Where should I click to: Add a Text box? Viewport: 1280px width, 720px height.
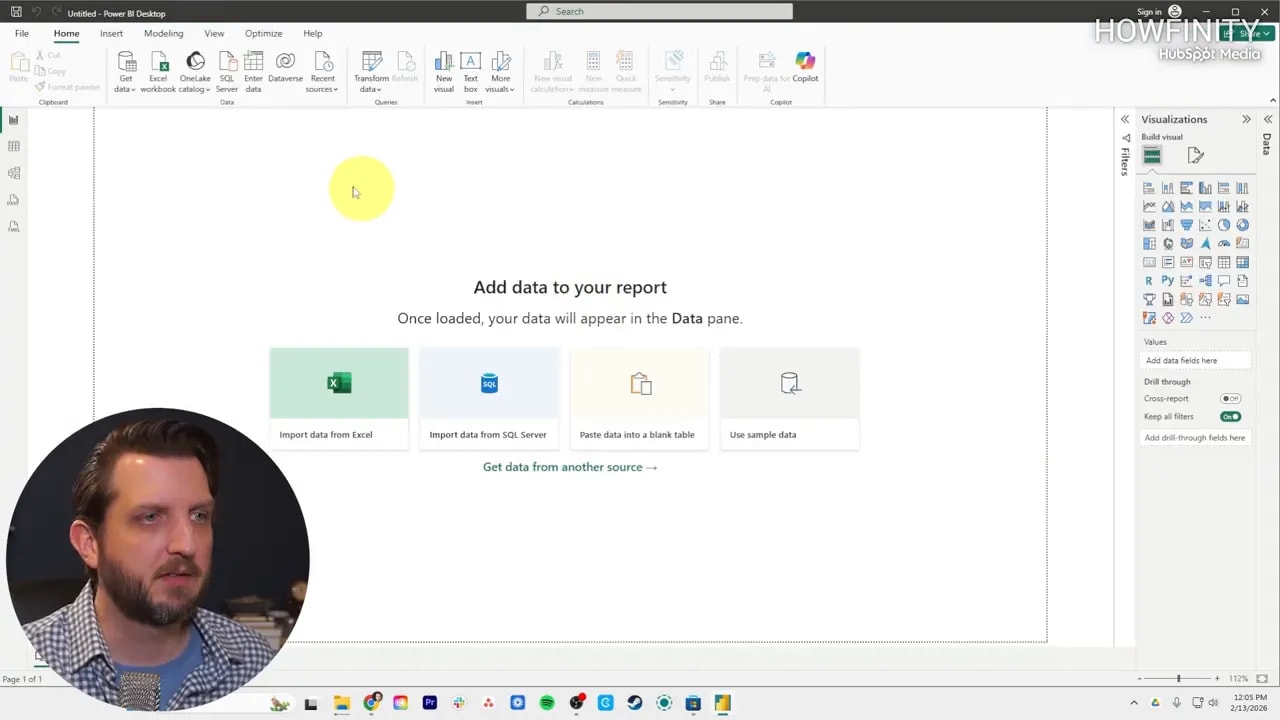470,72
